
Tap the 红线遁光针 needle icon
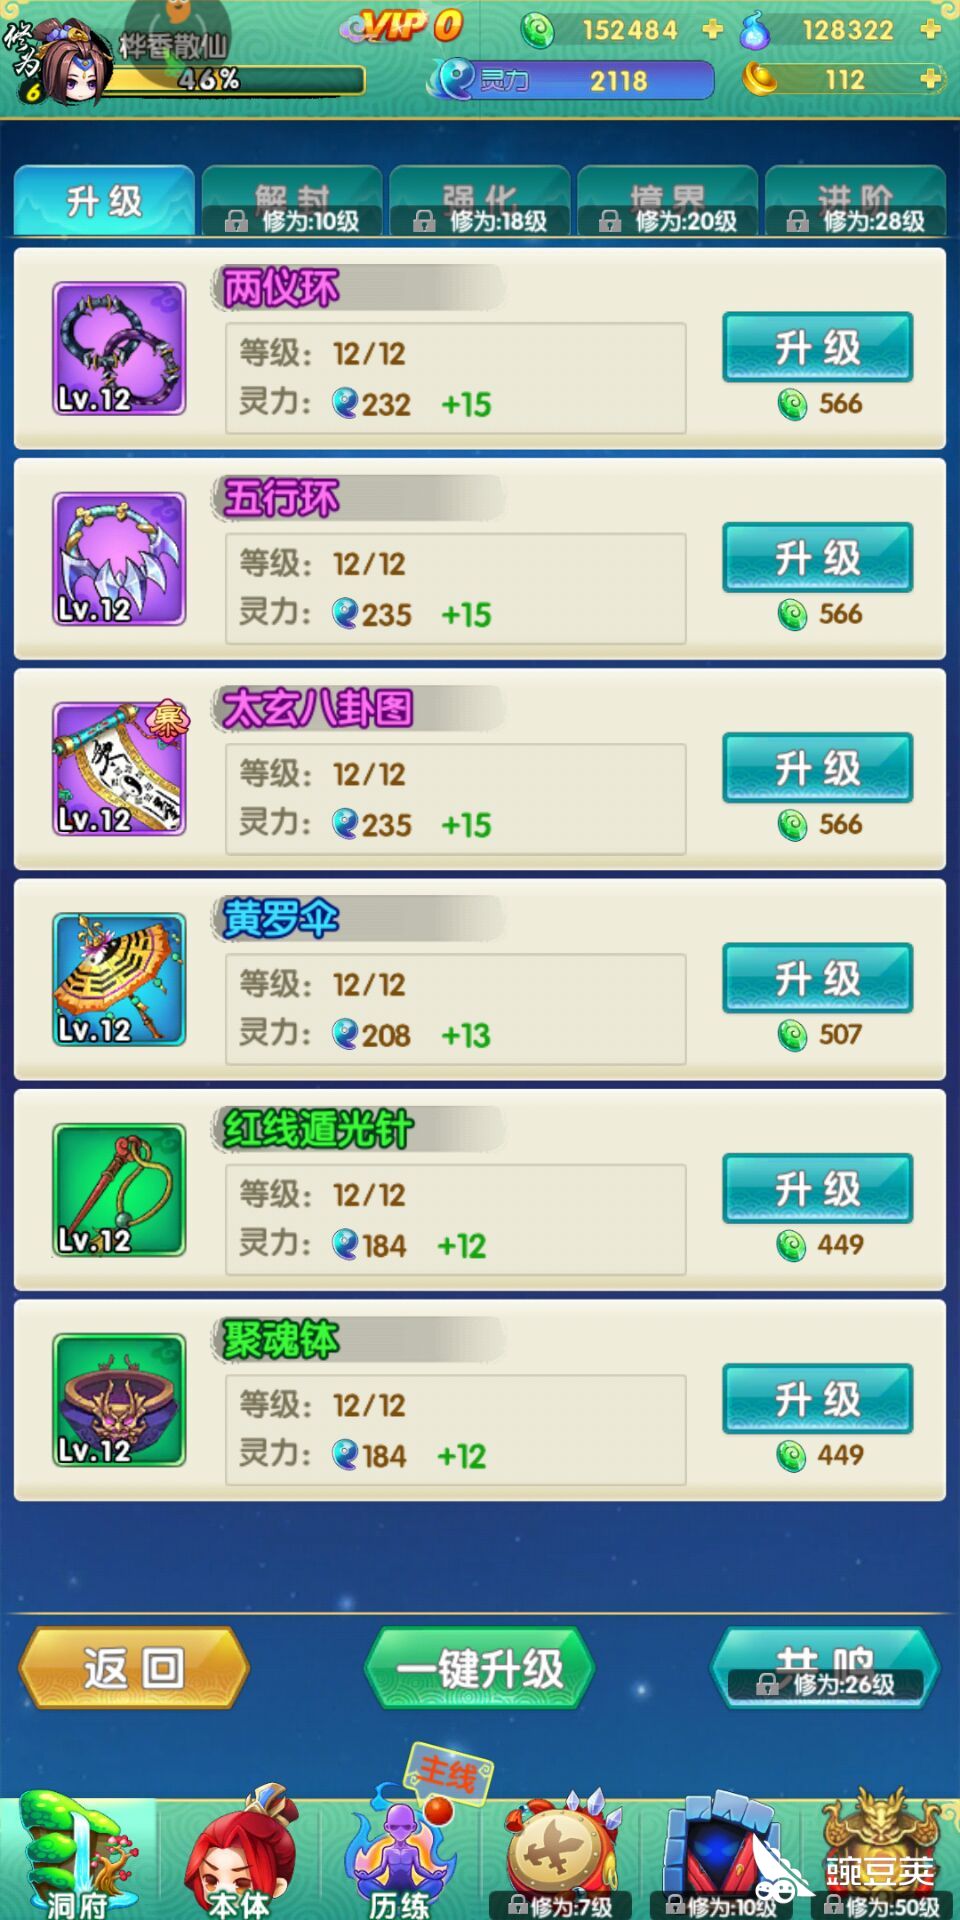point(119,1189)
